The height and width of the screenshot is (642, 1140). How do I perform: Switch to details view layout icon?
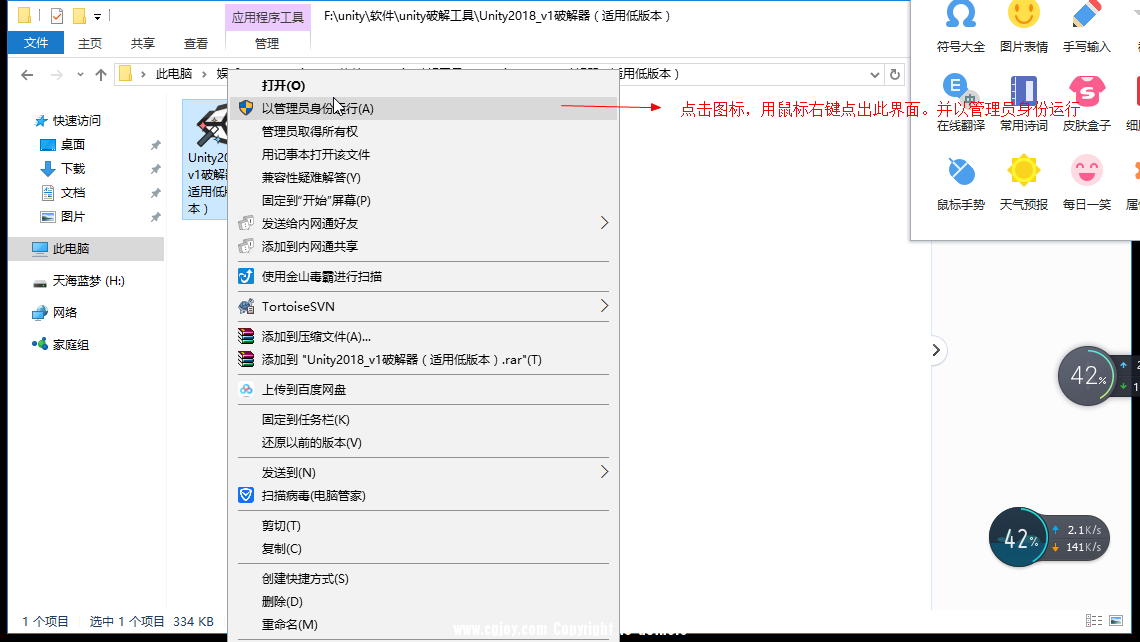coord(1093,620)
